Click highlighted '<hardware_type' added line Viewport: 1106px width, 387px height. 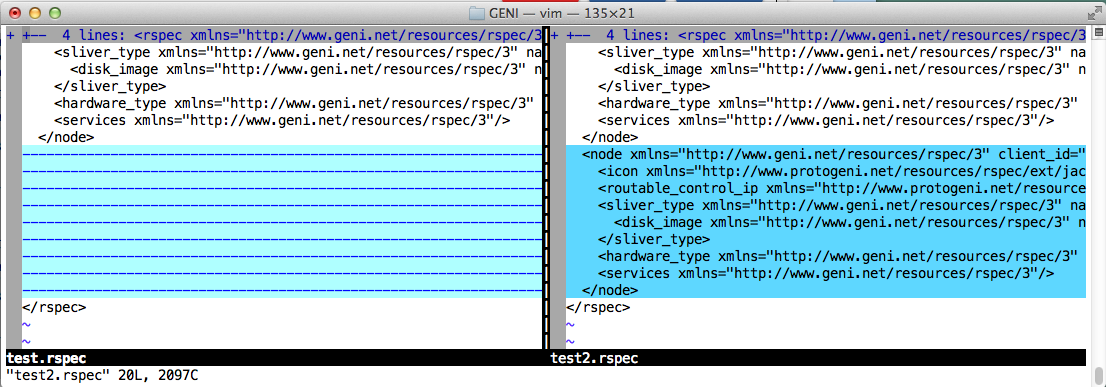pyautogui.click(x=838, y=256)
